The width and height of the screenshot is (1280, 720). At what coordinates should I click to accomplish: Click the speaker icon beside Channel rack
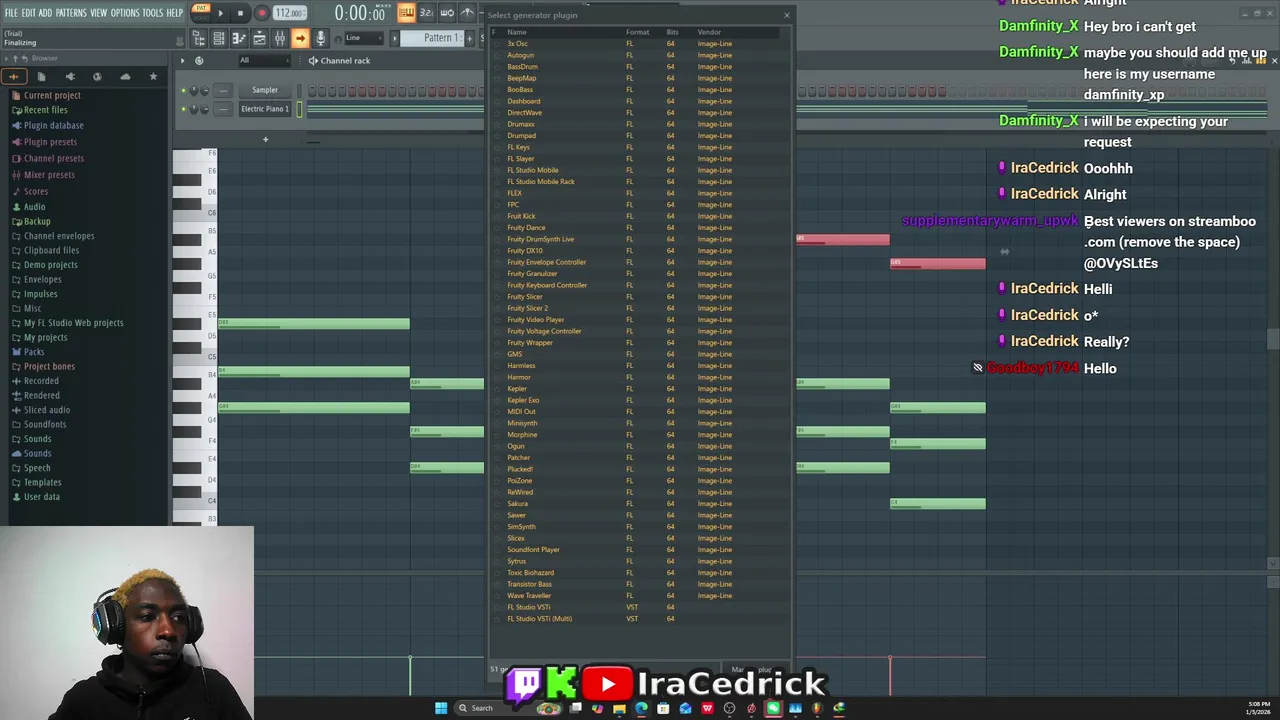pos(312,60)
